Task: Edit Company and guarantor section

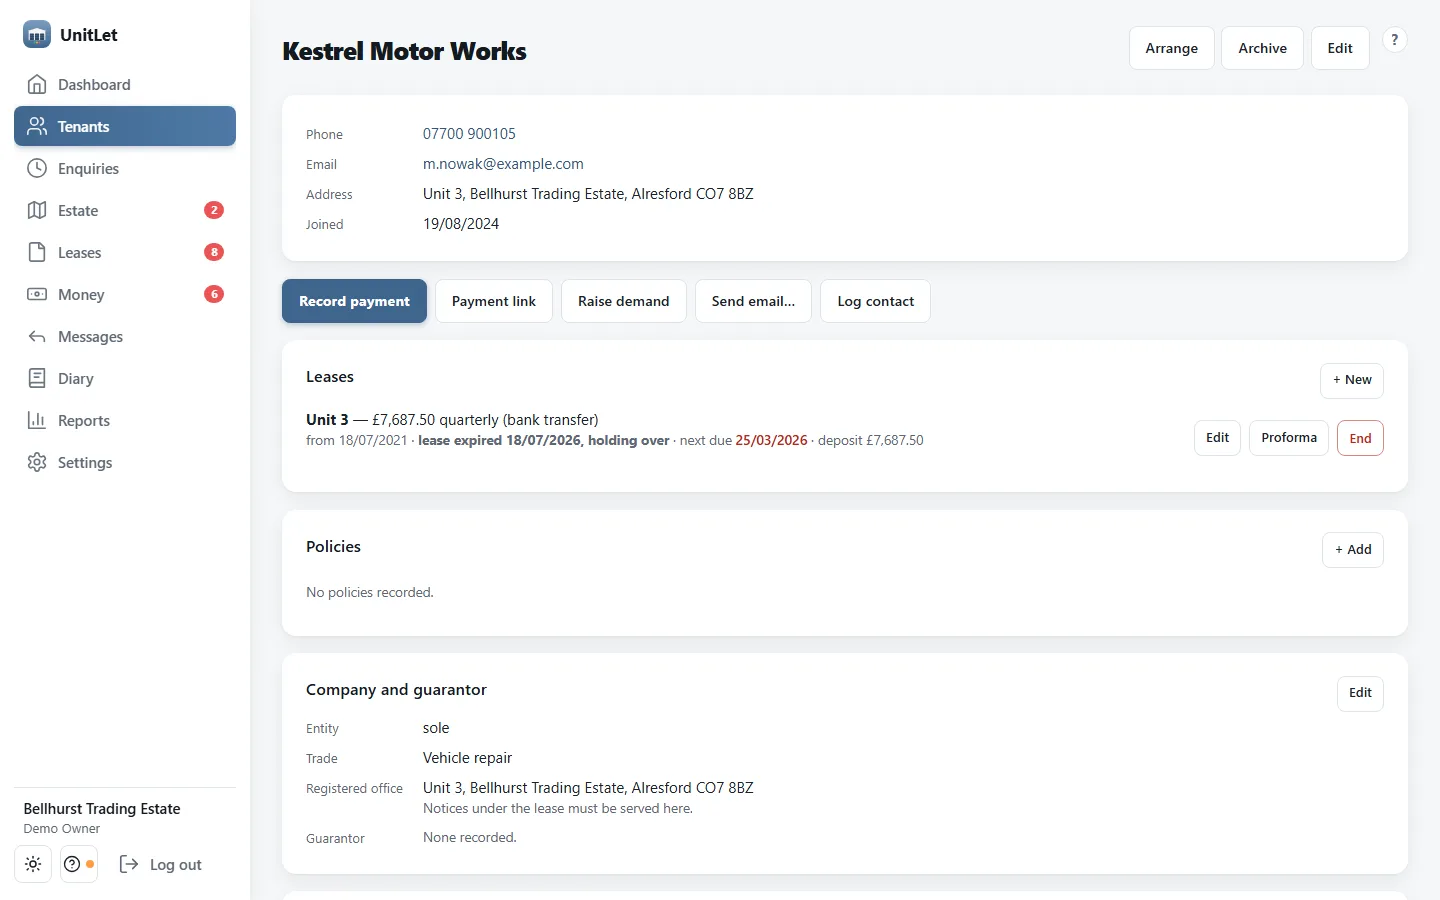Action: [1360, 693]
